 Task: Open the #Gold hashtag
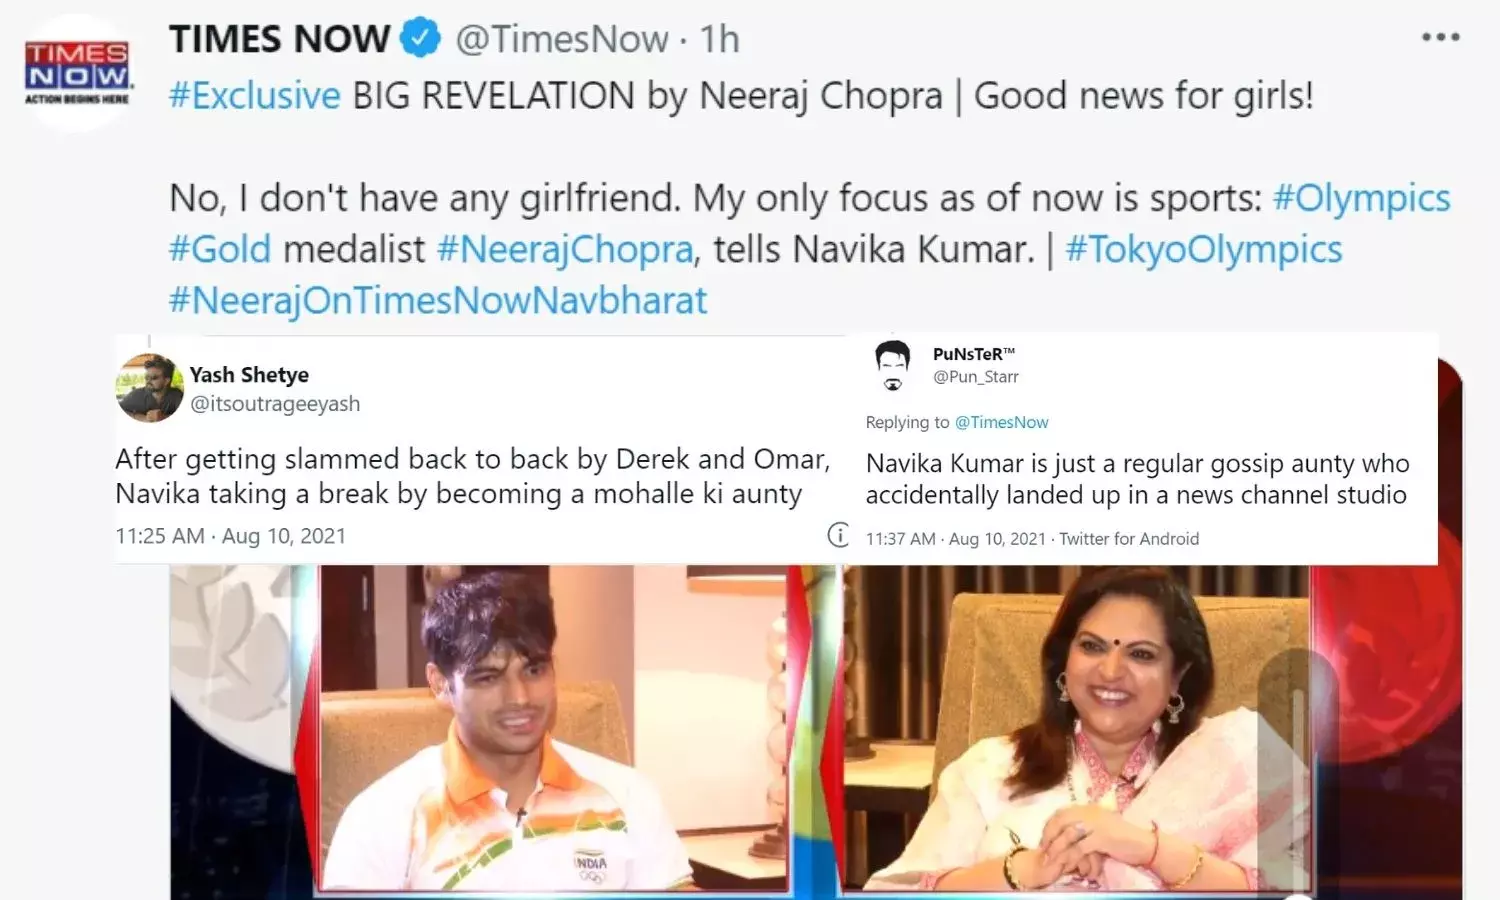point(220,249)
